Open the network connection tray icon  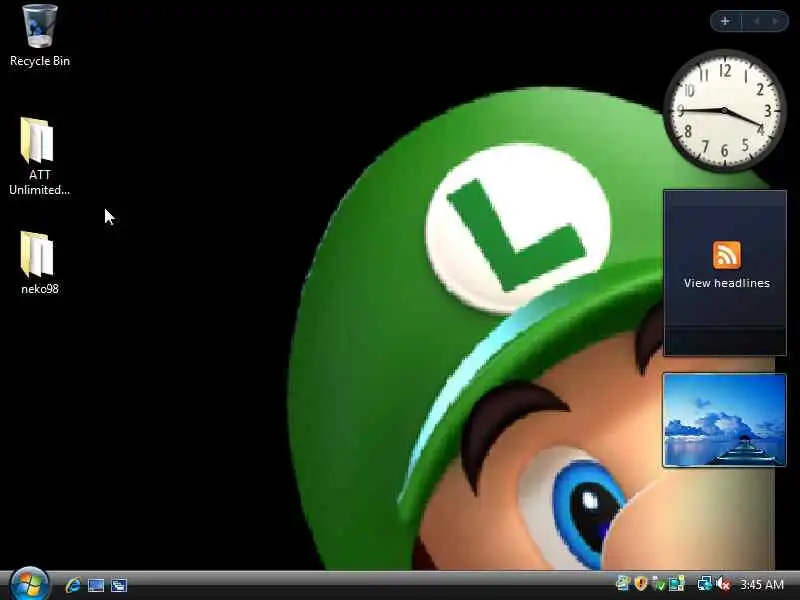(705, 584)
